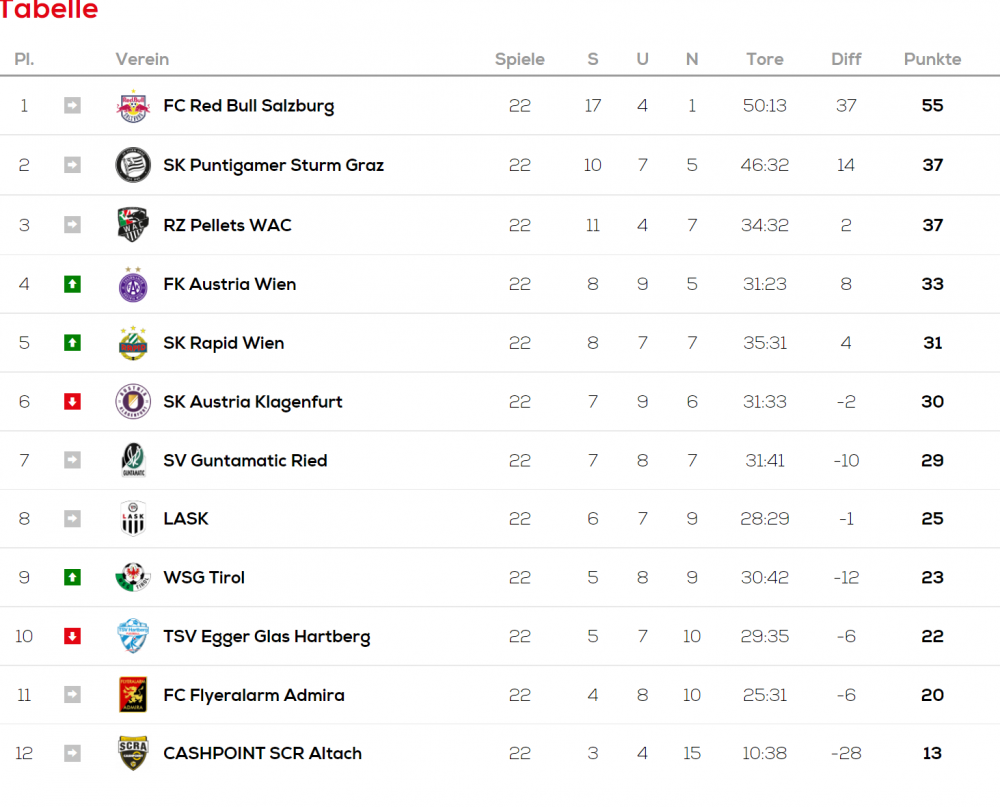Click the SK Austria Klagenfurt logo
Viewport: 1000px width, 807px height.
click(133, 402)
